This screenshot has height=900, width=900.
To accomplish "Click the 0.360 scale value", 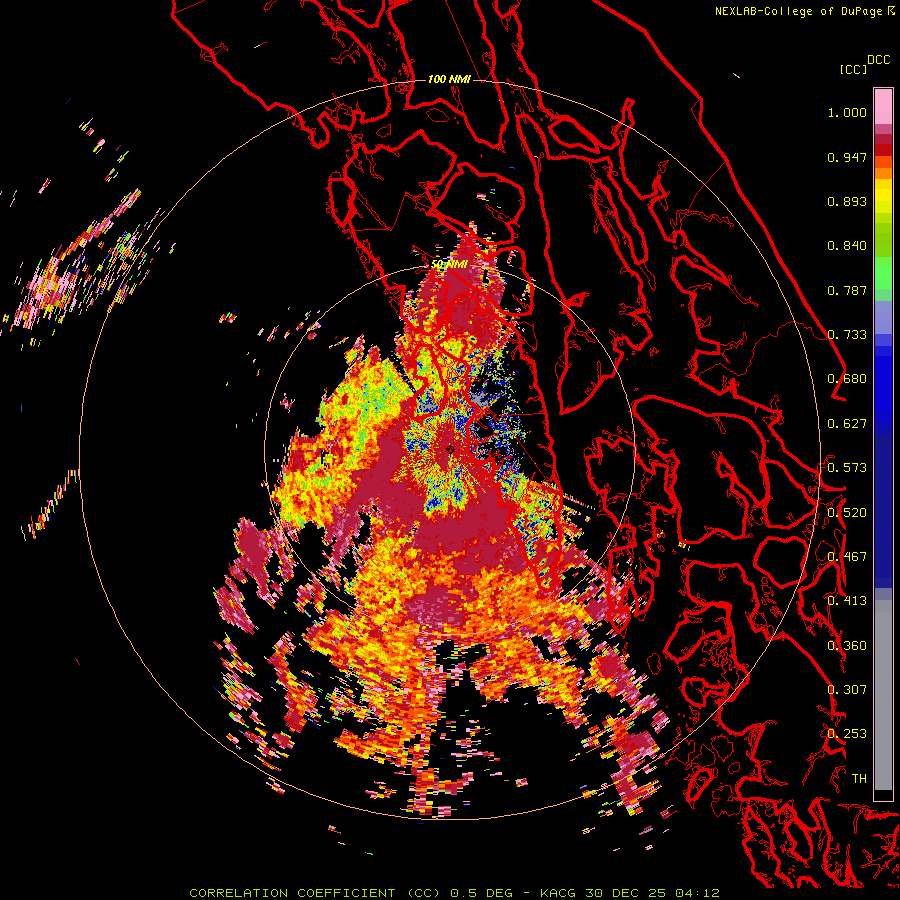I will point(847,645).
